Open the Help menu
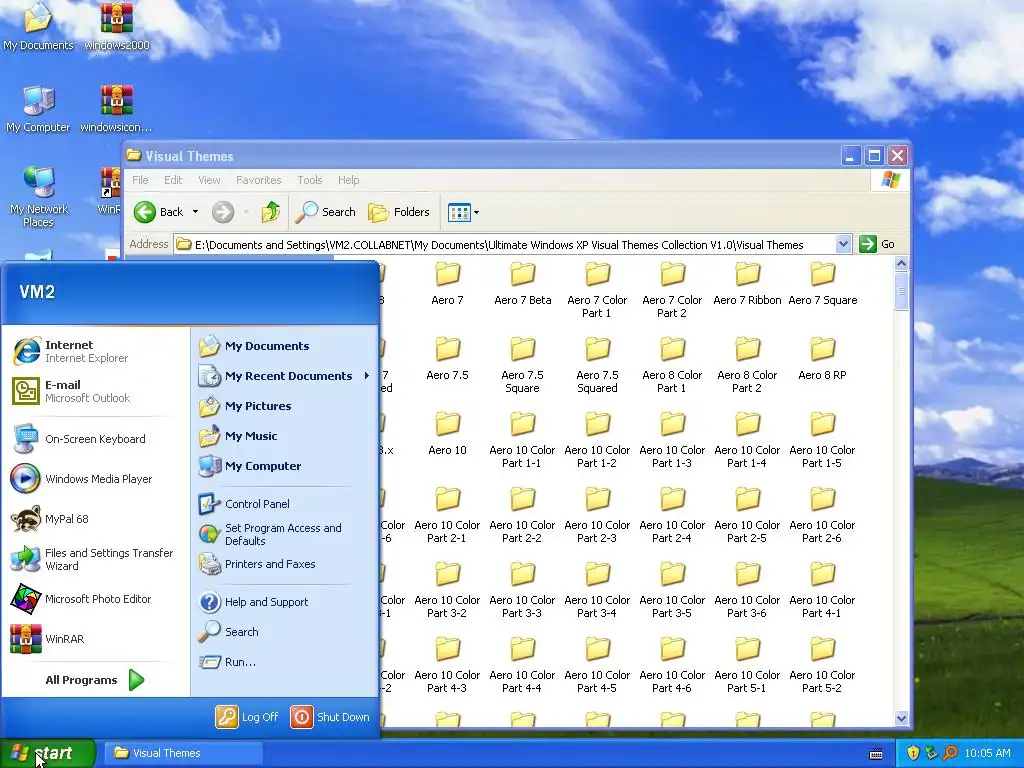 [348, 180]
